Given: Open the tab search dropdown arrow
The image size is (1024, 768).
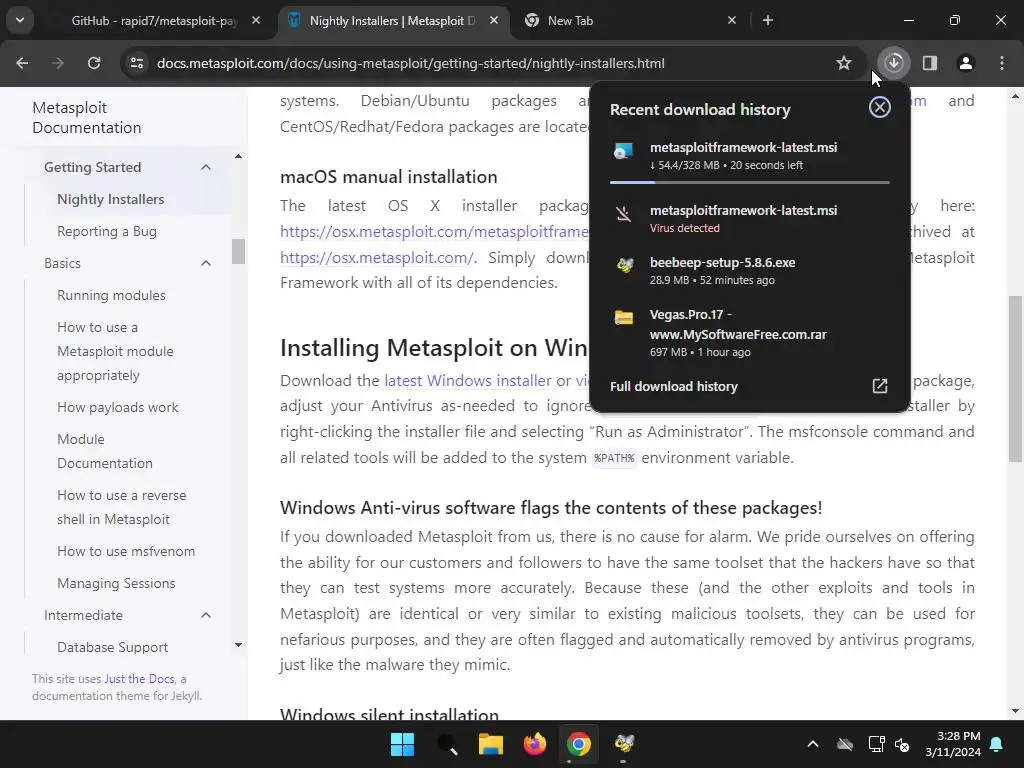Looking at the screenshot, I should coord(20,20).
